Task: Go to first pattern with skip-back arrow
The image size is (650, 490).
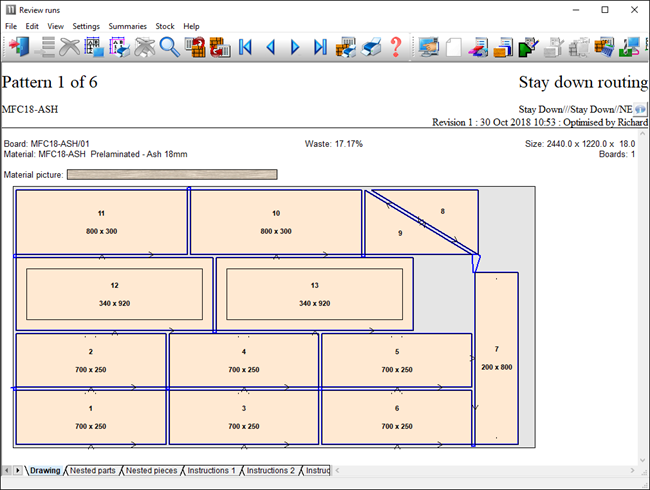Action: (x=245, y=47)
